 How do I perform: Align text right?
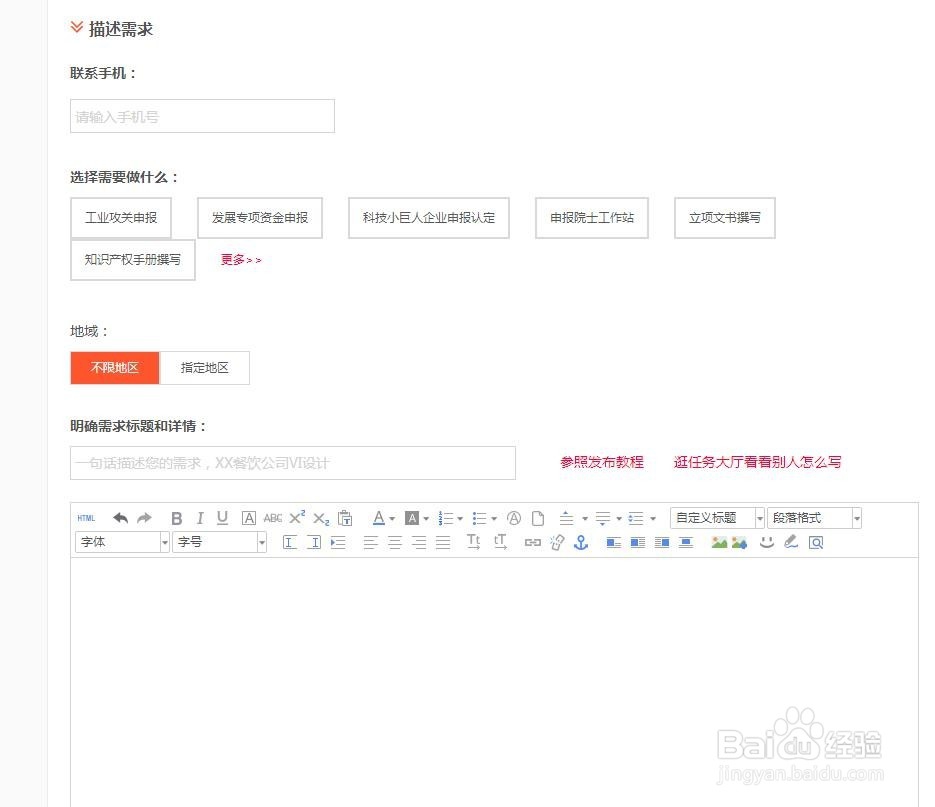pos(419,542)
